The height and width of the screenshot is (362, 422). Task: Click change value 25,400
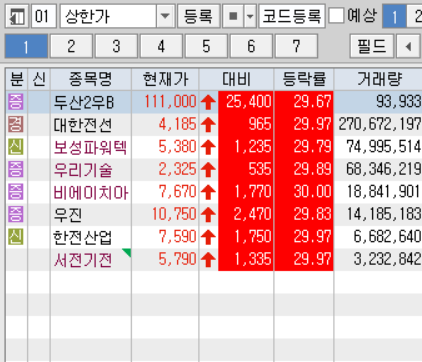pyautogui.click(x=249, y=102)
